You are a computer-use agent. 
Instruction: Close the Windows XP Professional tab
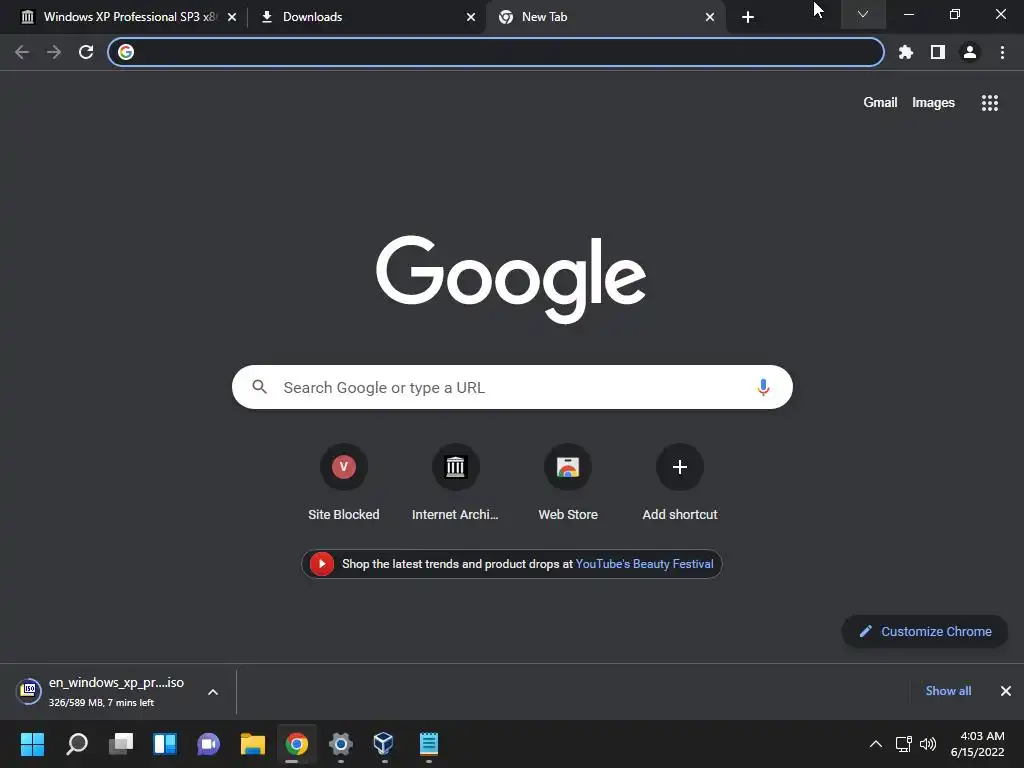(232, 17)
